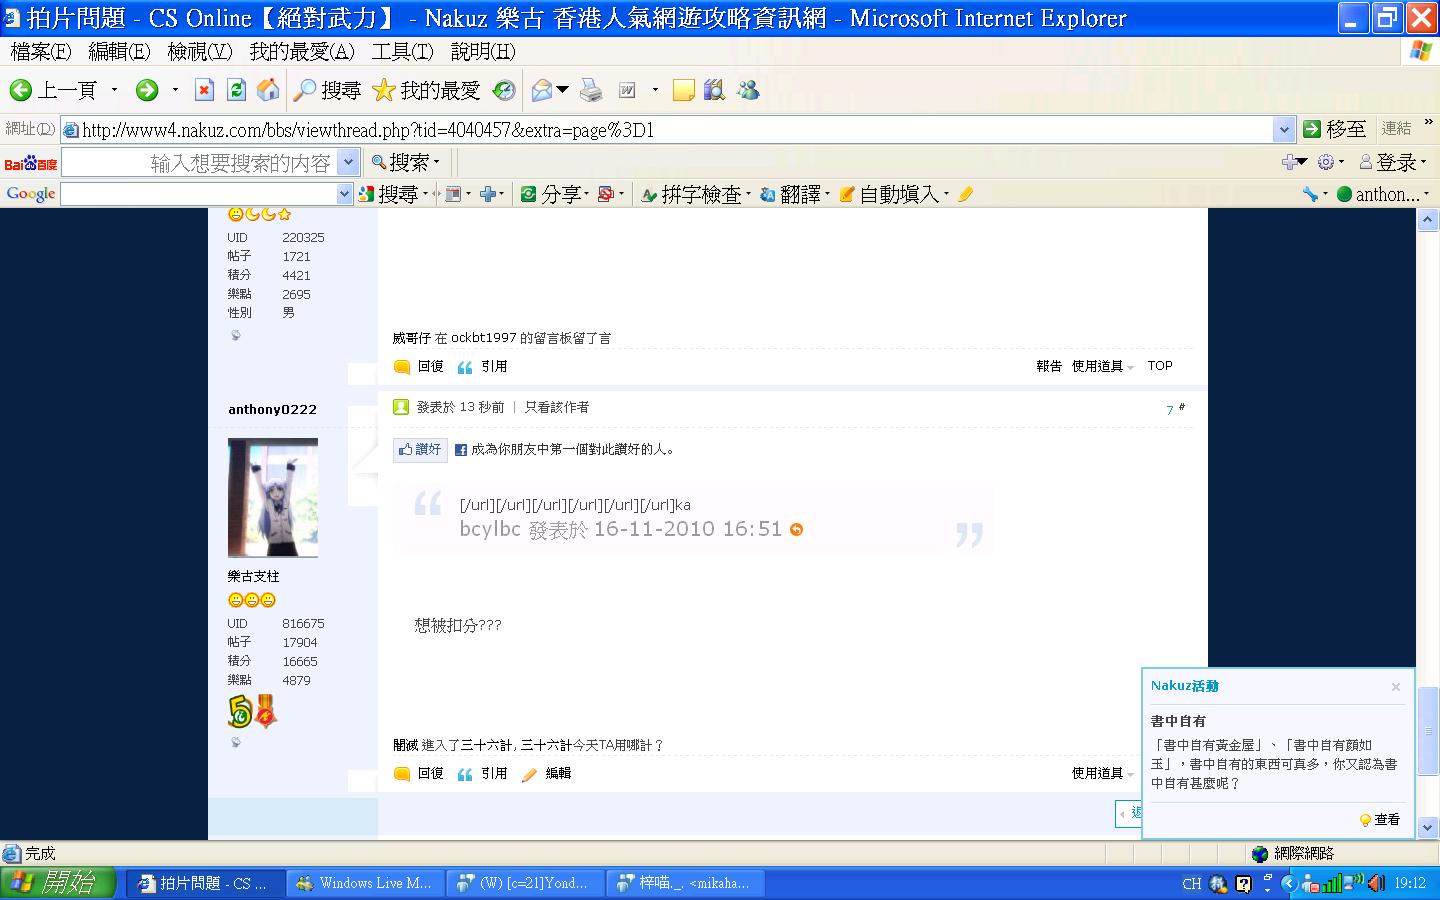This screenshot has height=900, width=1440.
Task: Click the vertical scrollbar down arrow
Action: coord(1428,828)
